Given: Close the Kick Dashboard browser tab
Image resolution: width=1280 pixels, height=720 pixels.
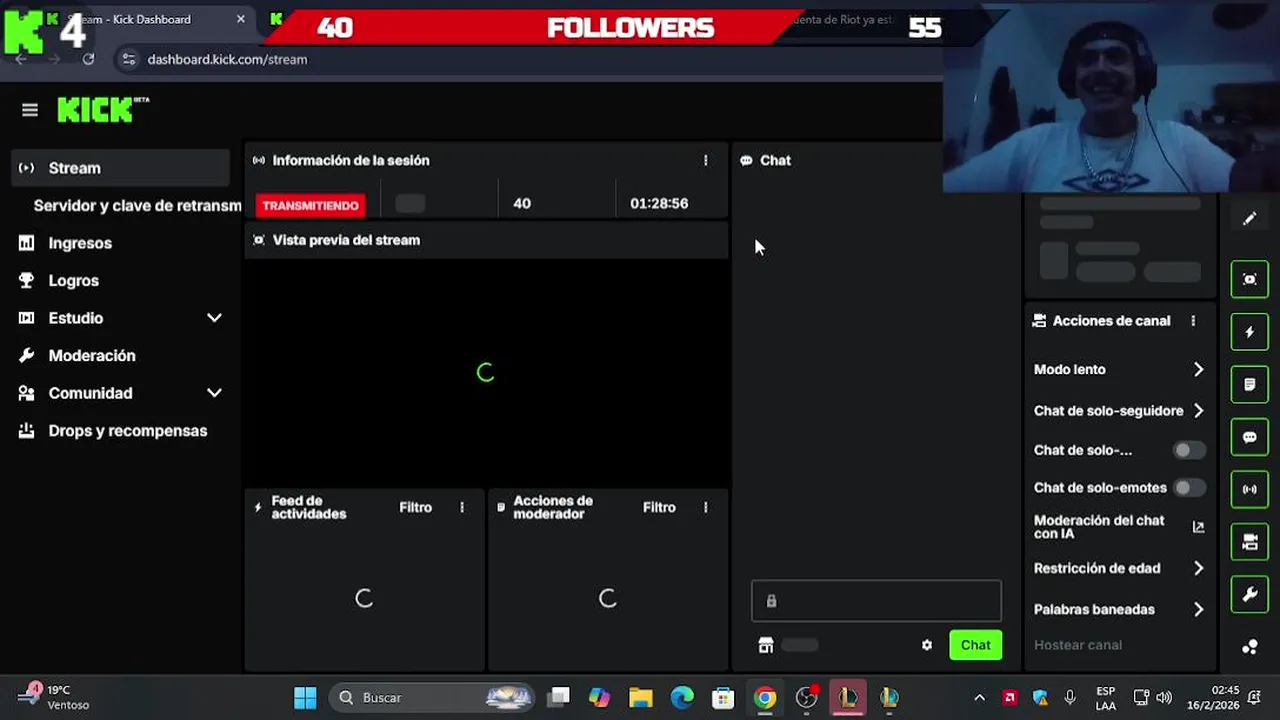Looking at the screenshot, I should [x=240, y=19].
